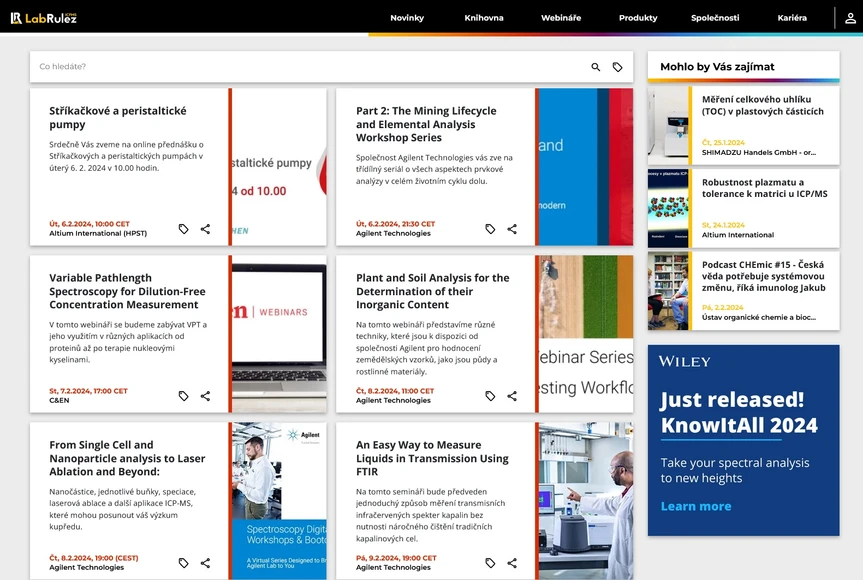This screenshot has height=580, width=863.
Task: Share the Plant and Soil Analysis webinar
Action: coord(512,396)
